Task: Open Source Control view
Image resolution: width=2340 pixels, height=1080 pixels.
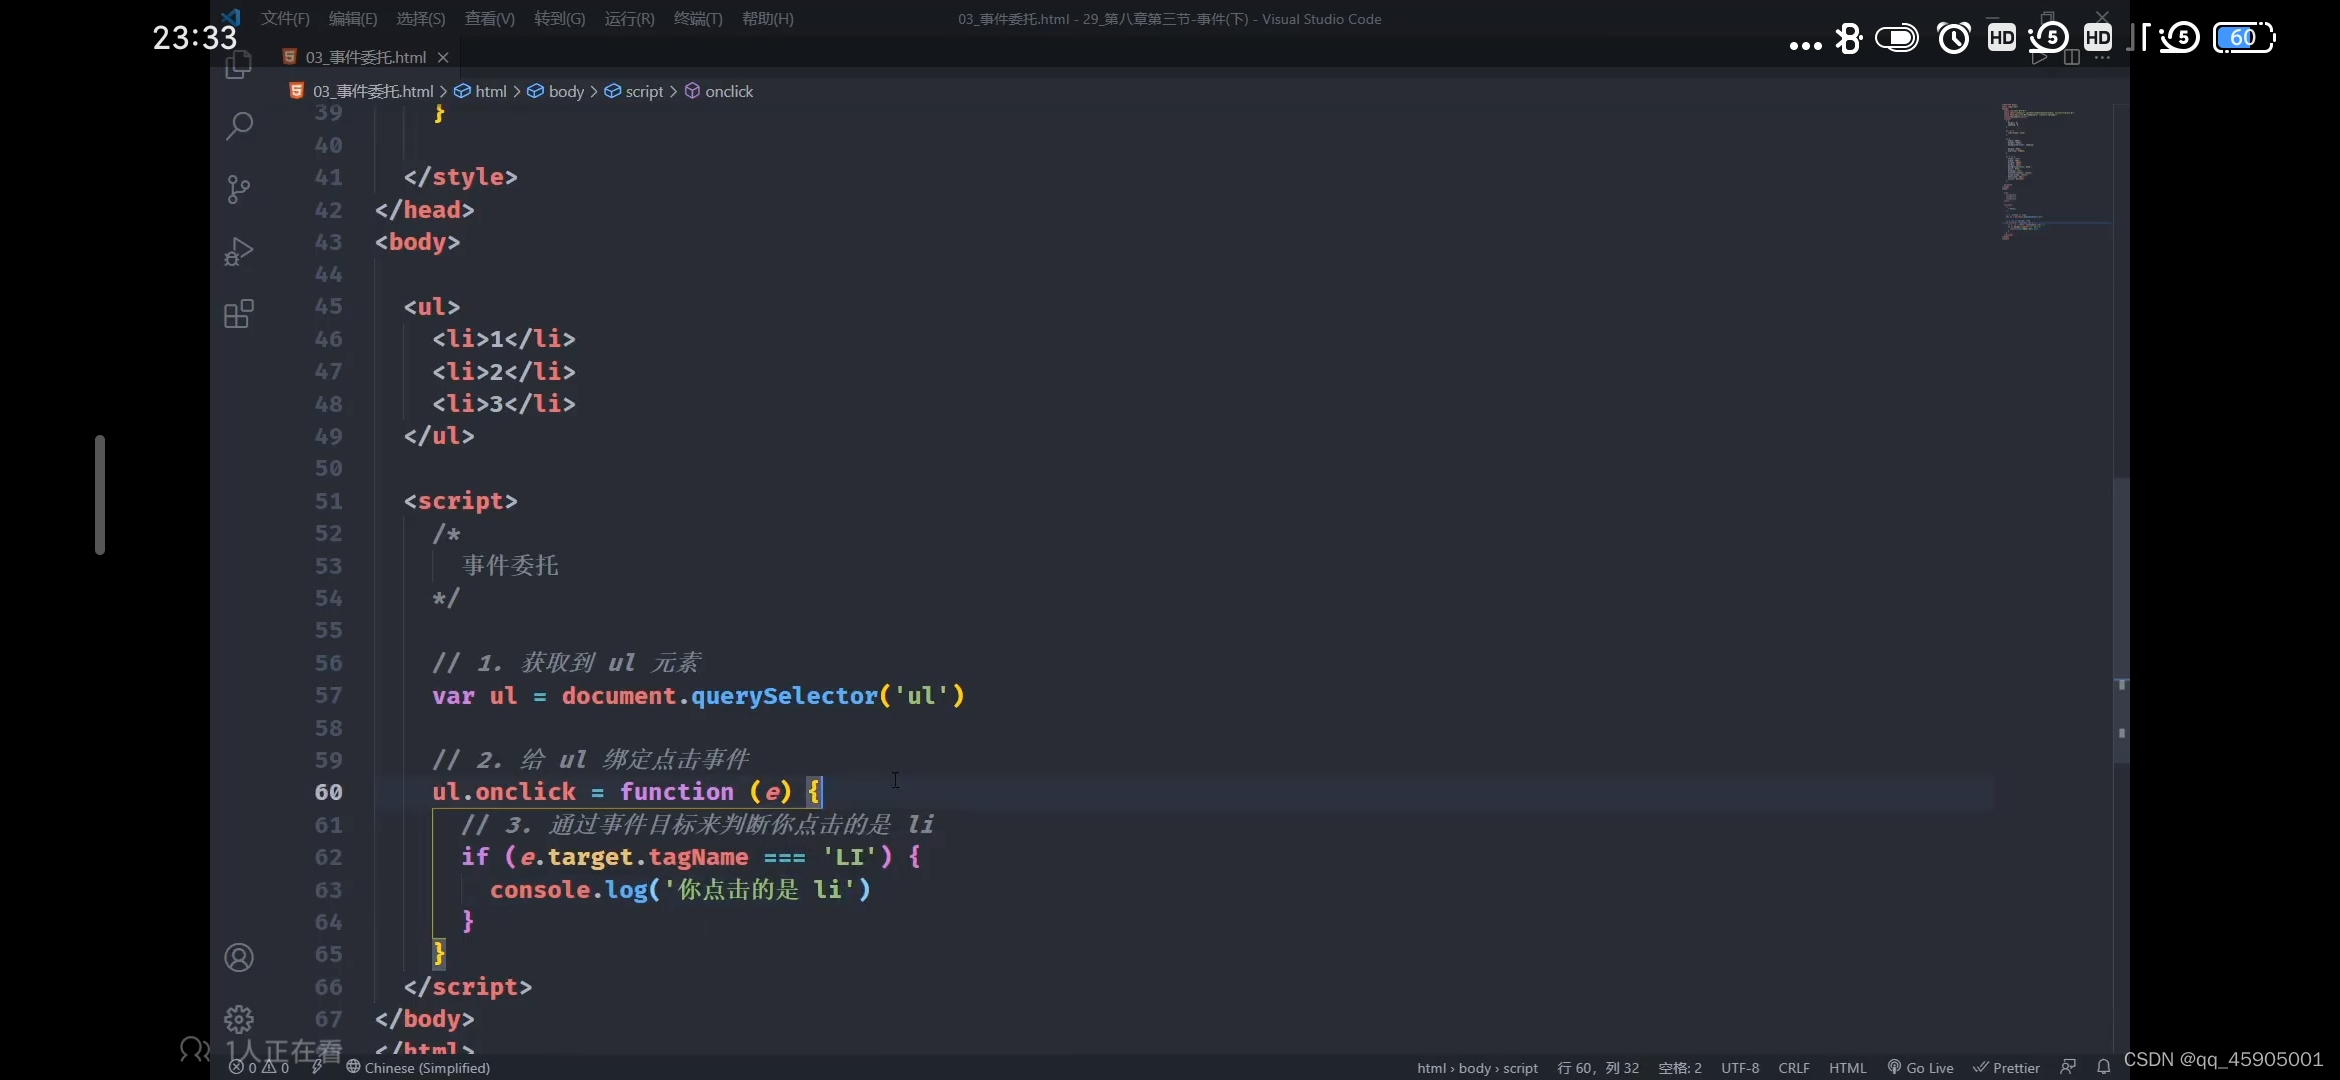Action: point(239,189)
